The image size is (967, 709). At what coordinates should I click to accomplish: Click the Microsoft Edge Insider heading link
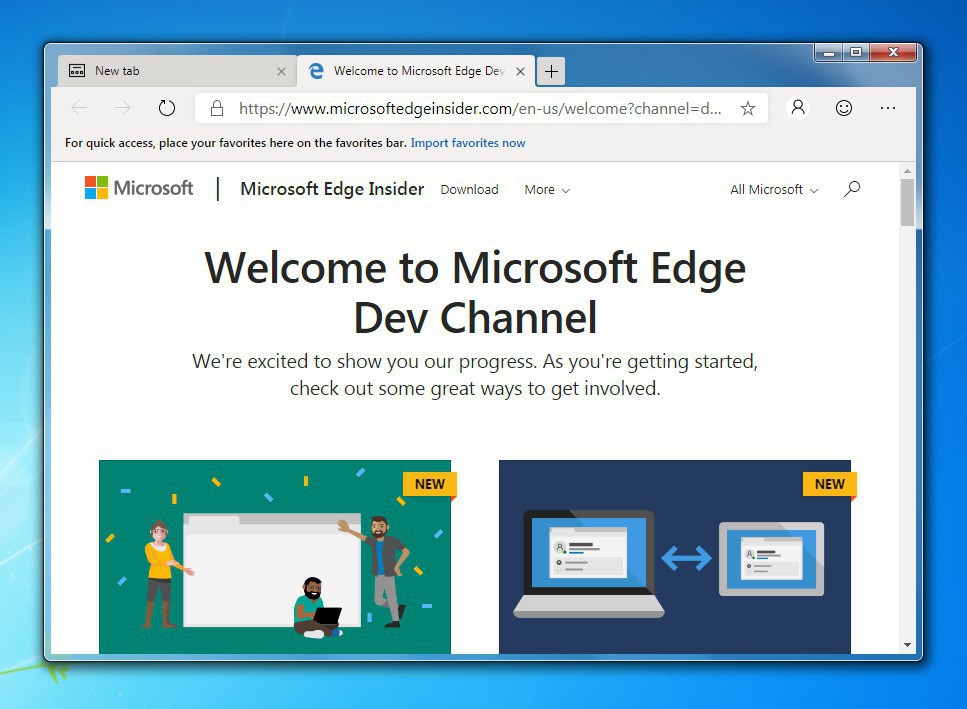pos(332,189)
